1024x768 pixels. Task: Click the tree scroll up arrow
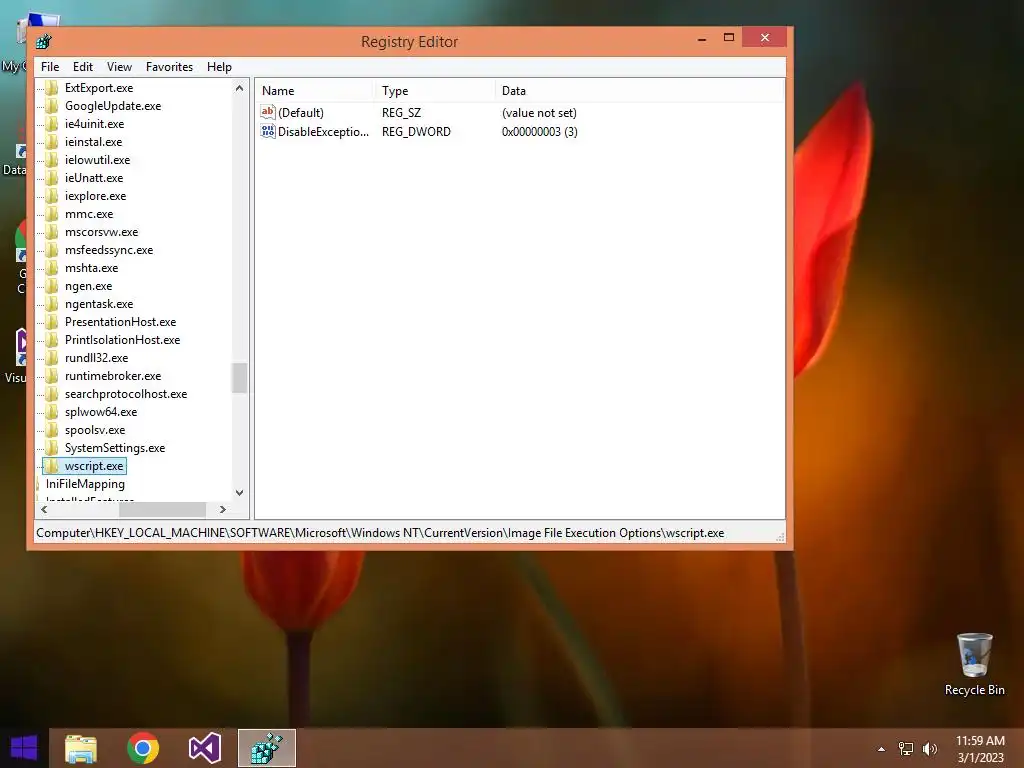(x=239, y=88)
